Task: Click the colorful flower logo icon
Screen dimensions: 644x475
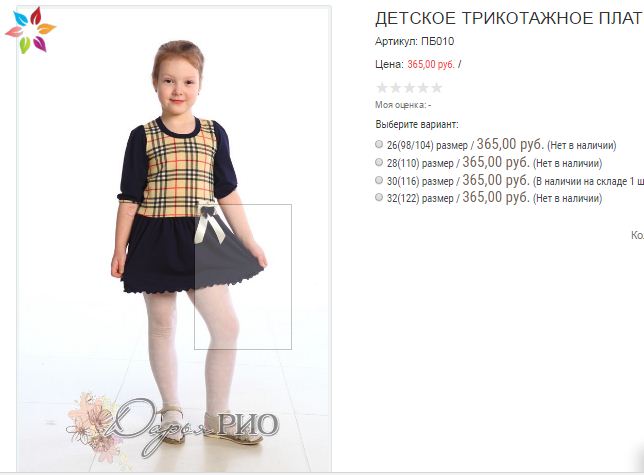Action: [x=30, y=30]
